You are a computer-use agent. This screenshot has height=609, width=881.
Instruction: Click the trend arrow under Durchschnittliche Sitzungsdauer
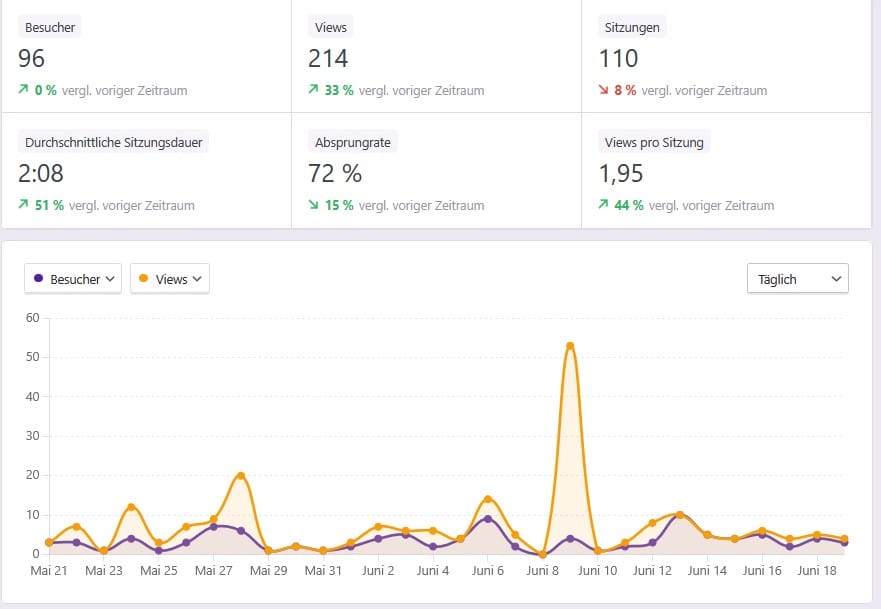pos(23,205)
